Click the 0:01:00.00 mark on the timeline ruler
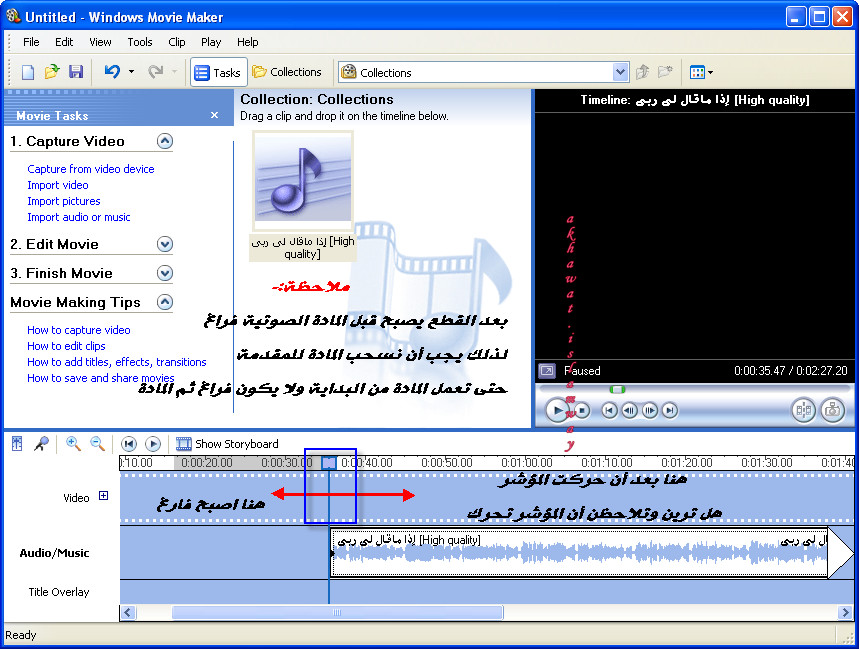 tap(527, 463)
